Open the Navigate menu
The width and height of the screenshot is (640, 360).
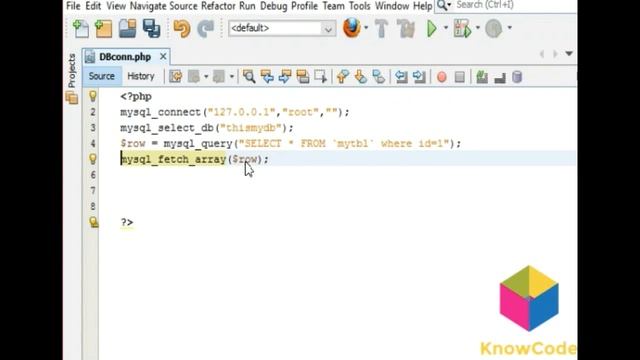(x=148, y=6)
